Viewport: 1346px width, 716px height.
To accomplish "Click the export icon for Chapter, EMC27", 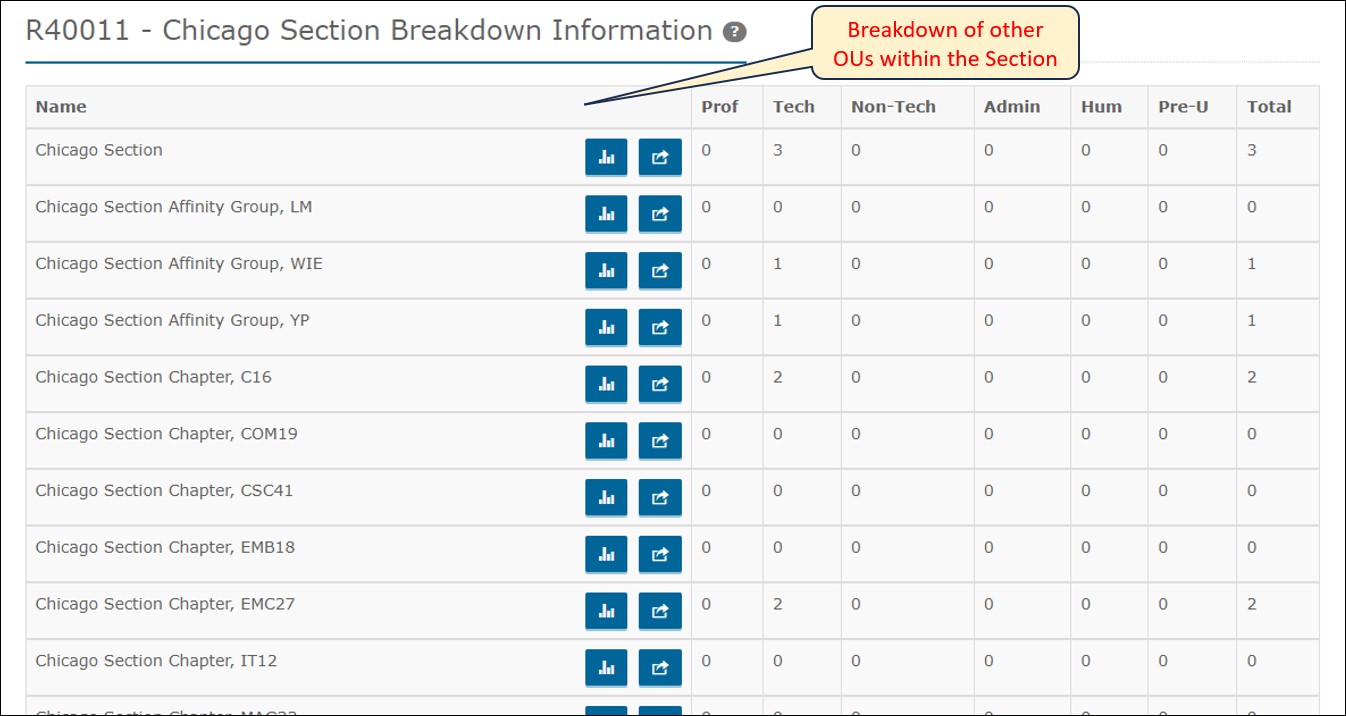I will [x=660, y=611].
